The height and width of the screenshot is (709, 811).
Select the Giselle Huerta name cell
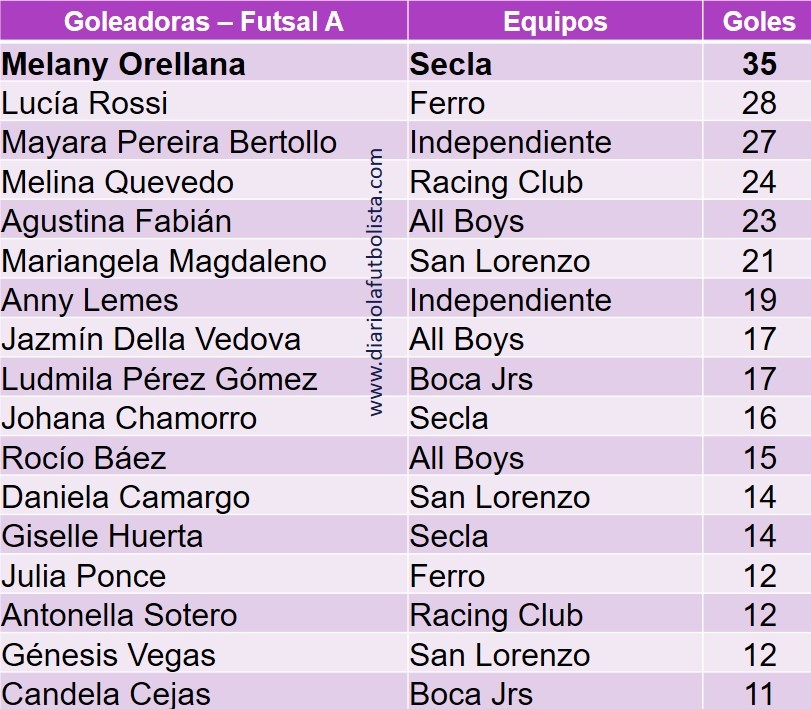tap(102, 536)
